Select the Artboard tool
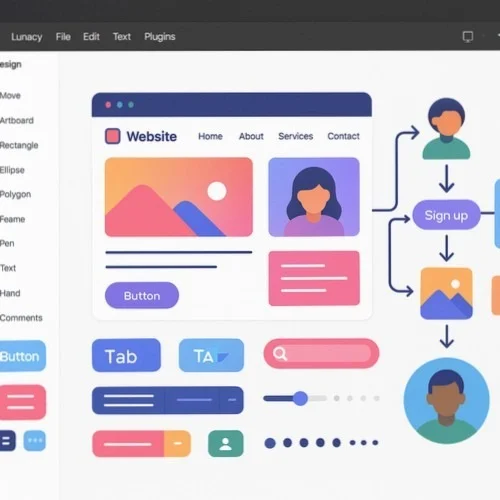500x500 pixels. click(x=17, y=120)
